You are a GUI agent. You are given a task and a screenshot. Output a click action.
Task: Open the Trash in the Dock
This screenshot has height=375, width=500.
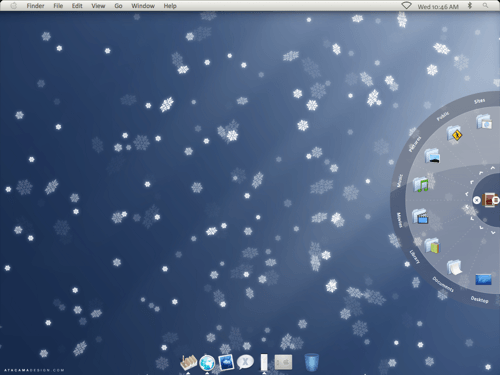(312, 362)
